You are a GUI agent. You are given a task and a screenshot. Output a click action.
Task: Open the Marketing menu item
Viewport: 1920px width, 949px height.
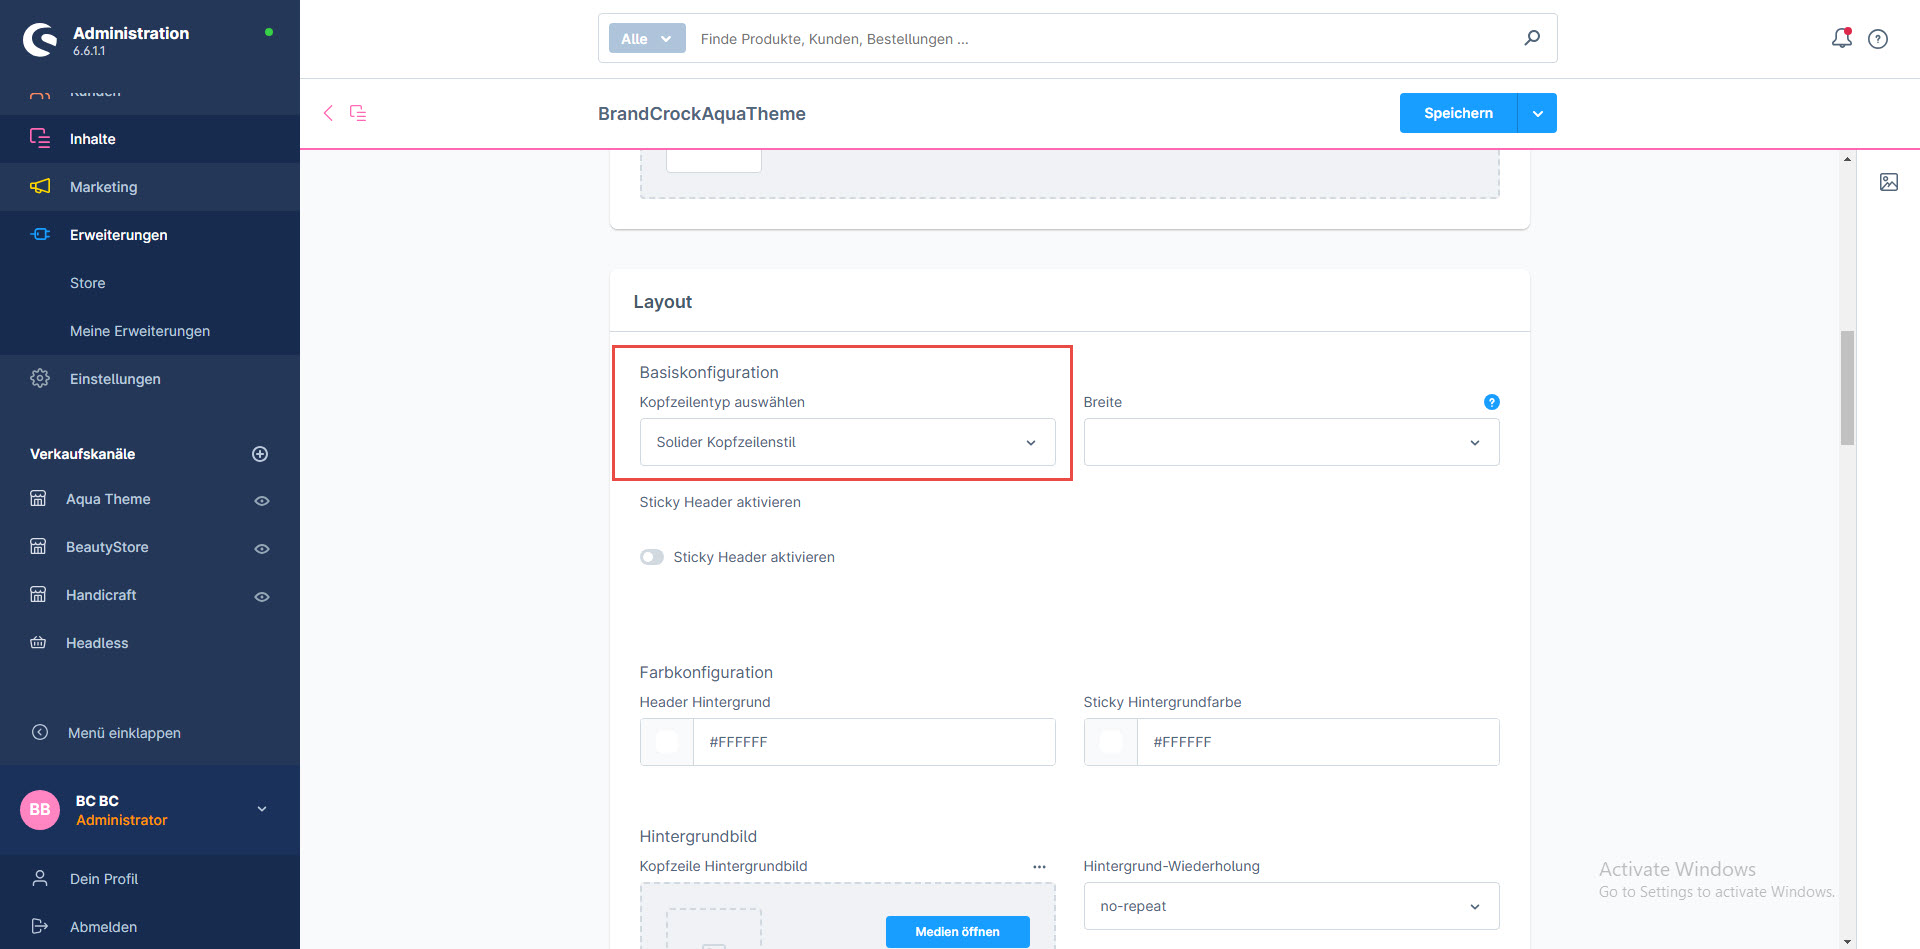(103, 187)
